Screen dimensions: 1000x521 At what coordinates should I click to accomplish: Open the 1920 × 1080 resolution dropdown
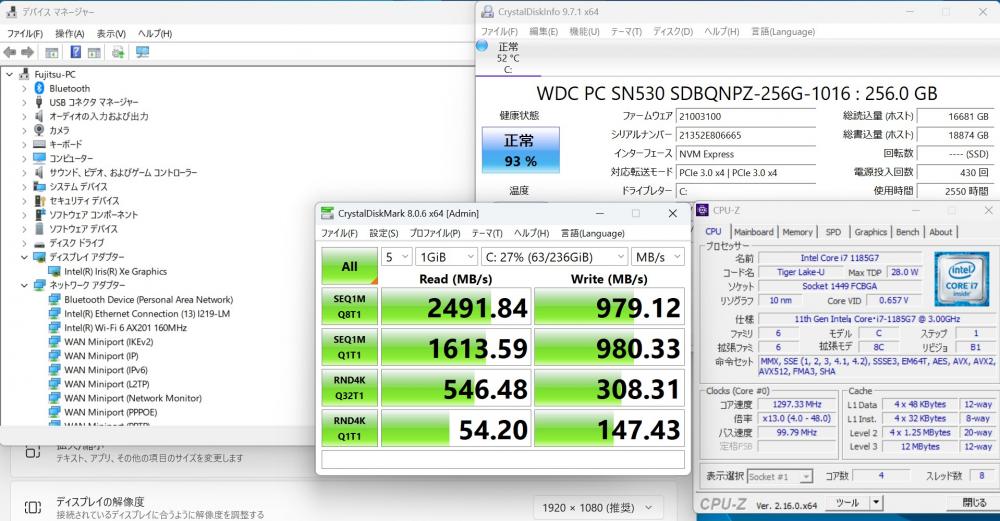click(x=596, y=508)
